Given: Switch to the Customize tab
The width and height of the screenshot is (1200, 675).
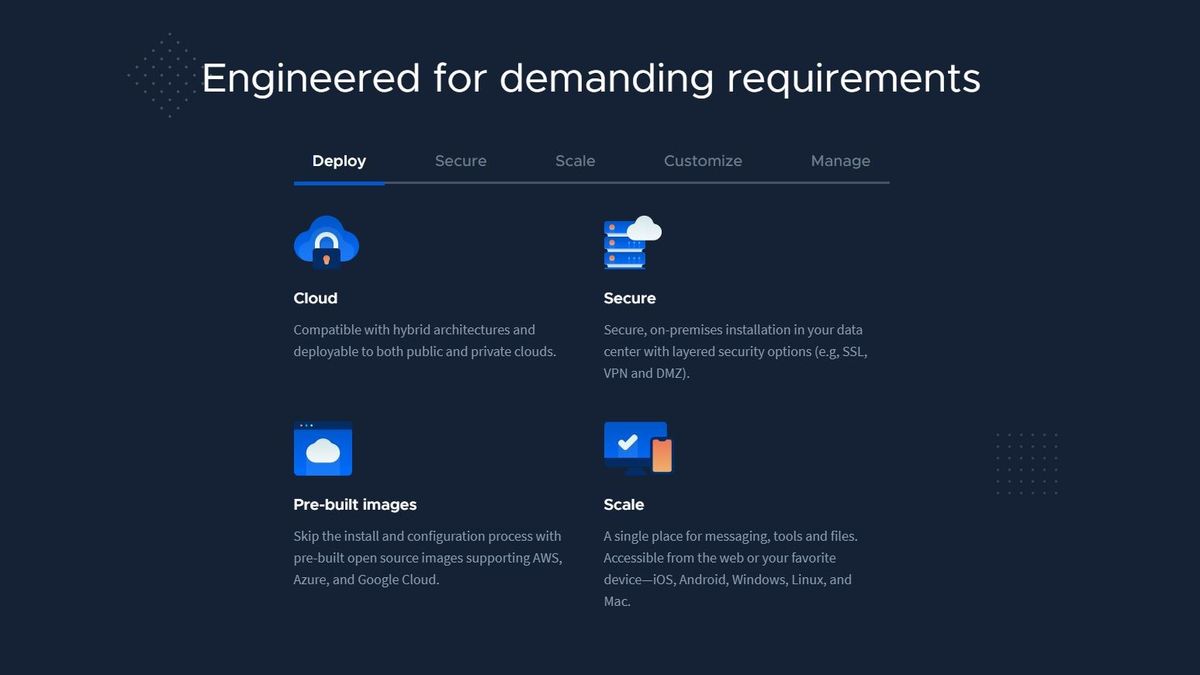Looking at the screenshot, I should [703, 161].
